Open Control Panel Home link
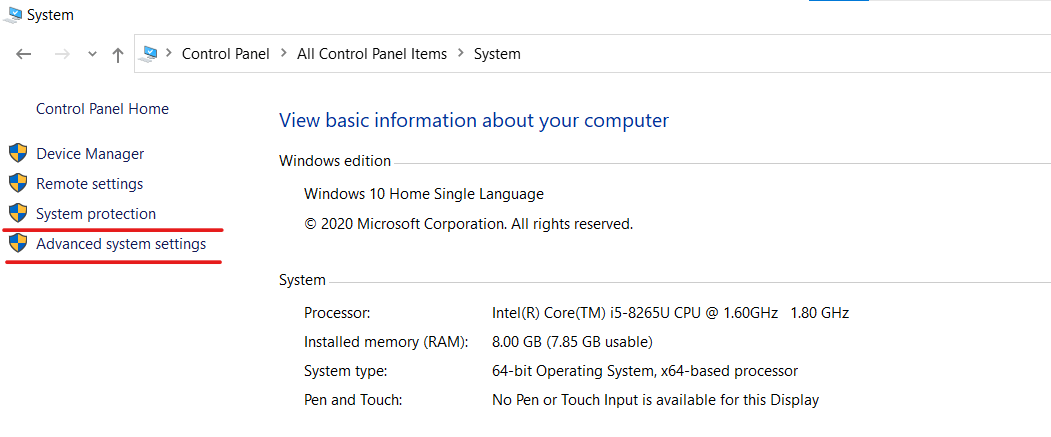The width and height of the screenshot is (1051, 437). (x=102, y=109)
